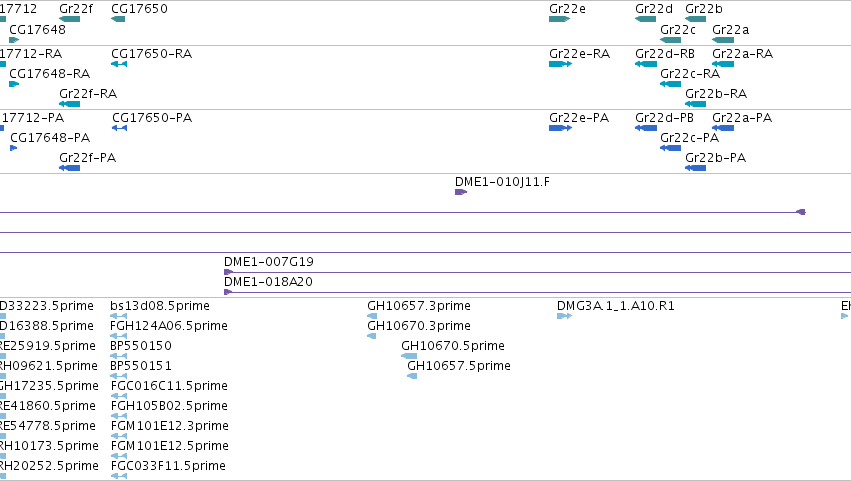The width and height of the screenshot is (851, 481).
Task: Click the DME1-018A20 label
Action: click(x=268, y=282)
